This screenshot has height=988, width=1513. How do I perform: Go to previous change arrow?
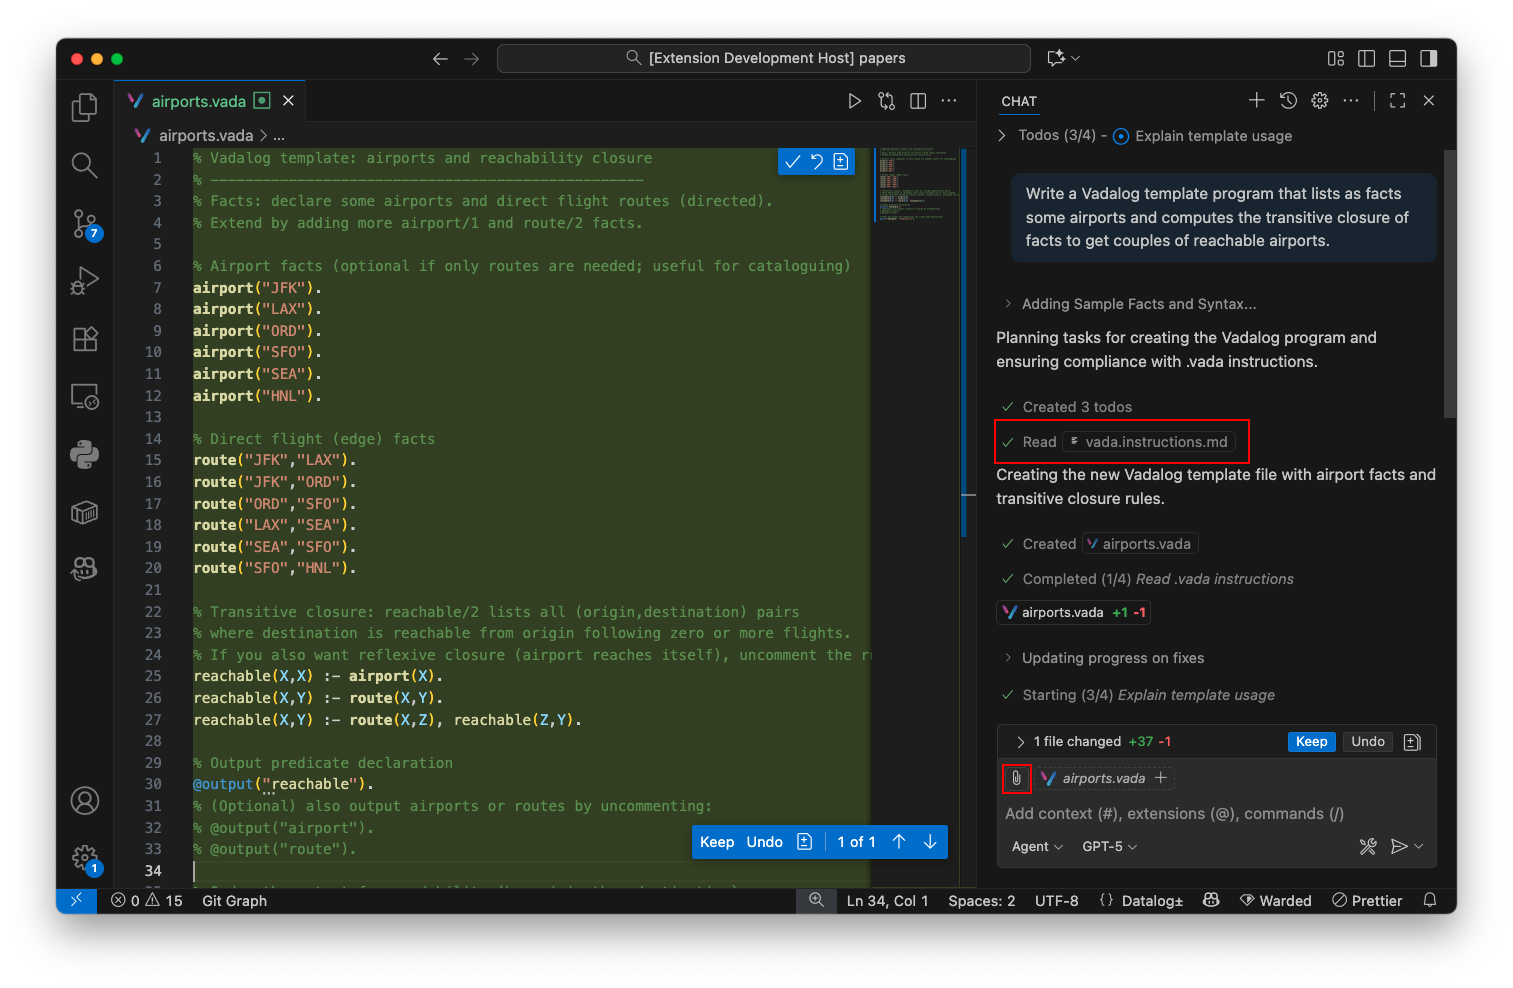pyautogui.click(x=899, y=842)
